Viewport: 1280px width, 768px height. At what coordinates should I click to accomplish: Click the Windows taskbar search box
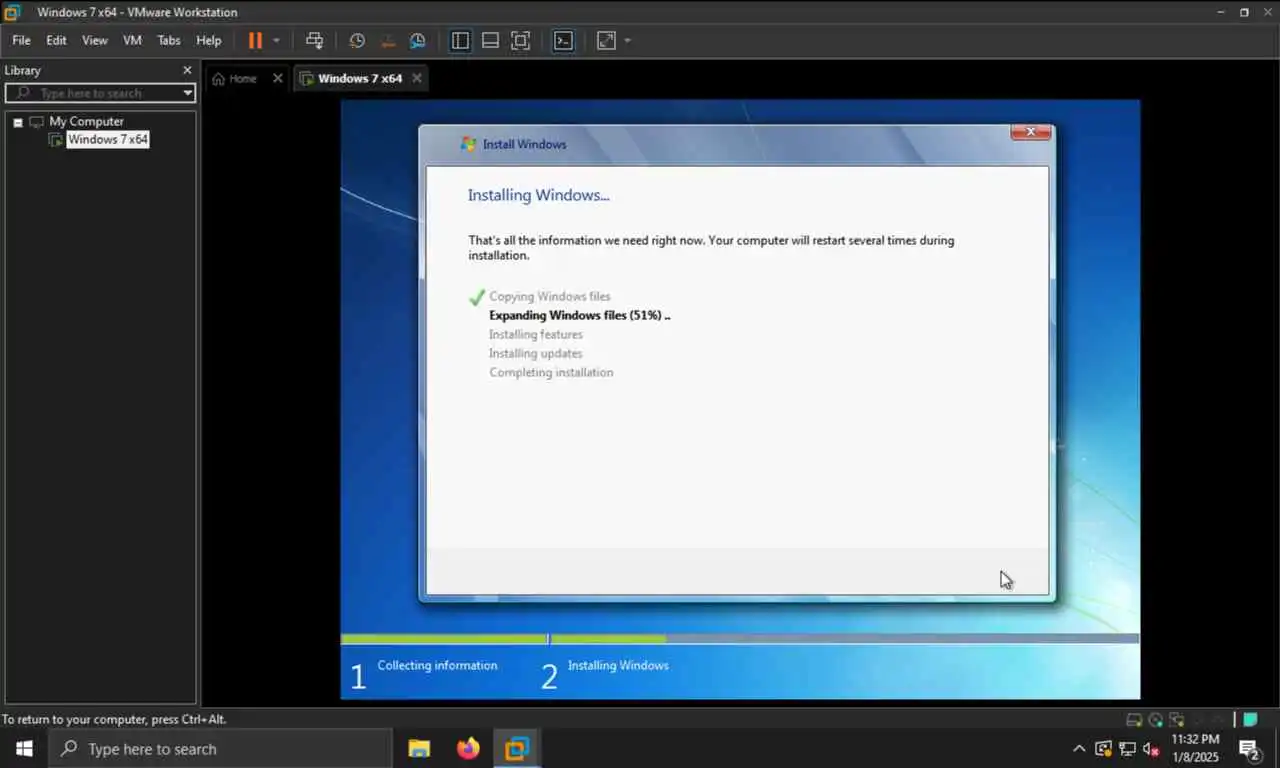pyautogui.click(x=220, y=748)
